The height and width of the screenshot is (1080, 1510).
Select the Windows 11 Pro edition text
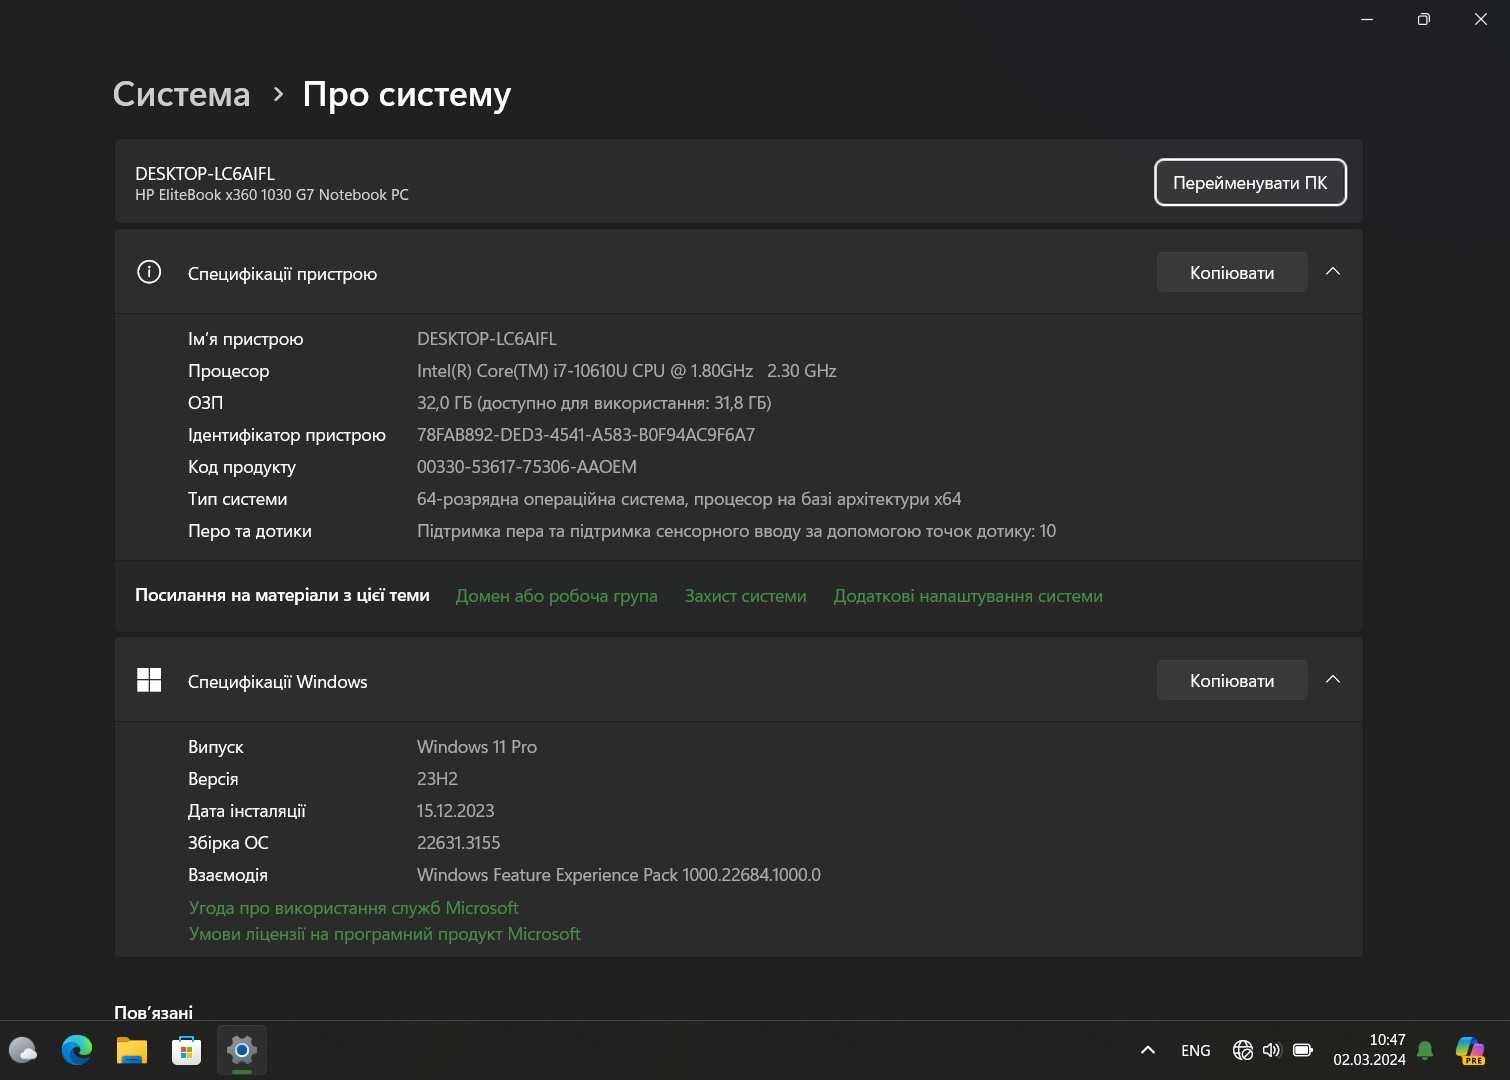[x=477, y=747]
